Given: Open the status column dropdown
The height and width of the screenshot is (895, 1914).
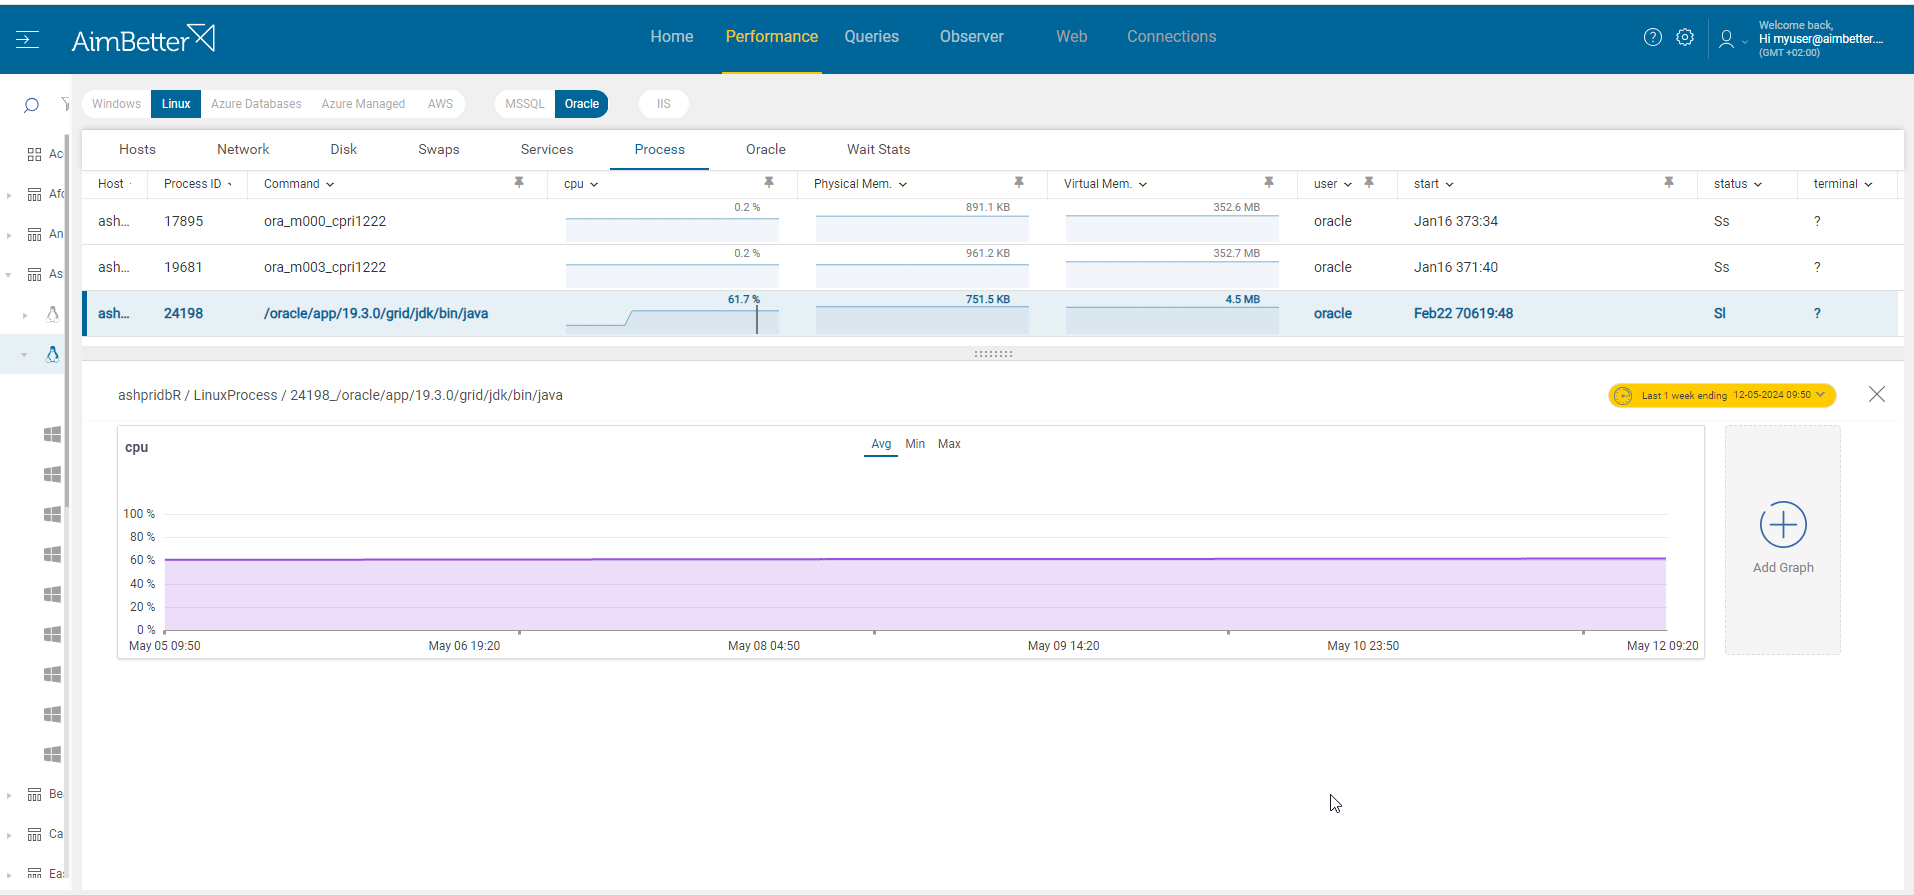Looking at the screenshot, I should coord(1758,184).
